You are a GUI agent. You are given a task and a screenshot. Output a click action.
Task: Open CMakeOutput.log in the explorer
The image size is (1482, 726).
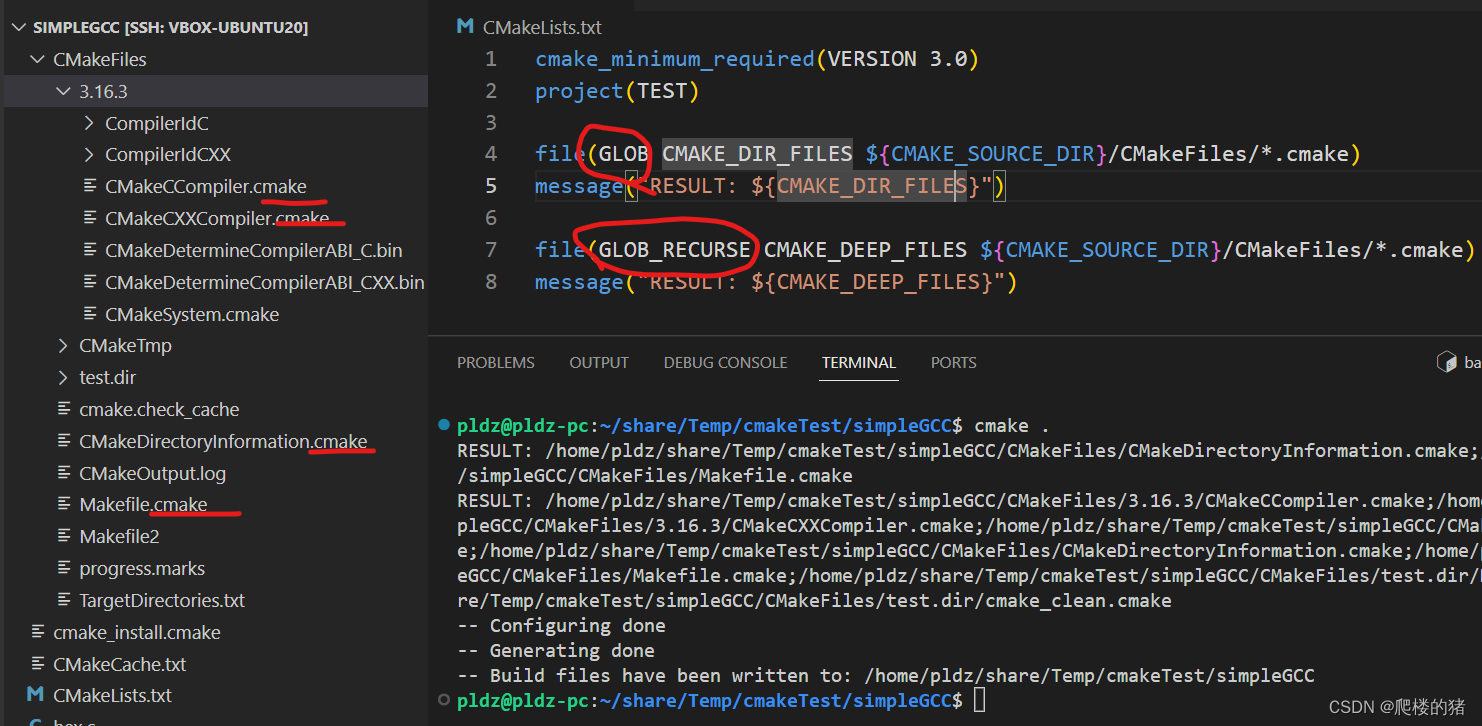click(152, 474)
